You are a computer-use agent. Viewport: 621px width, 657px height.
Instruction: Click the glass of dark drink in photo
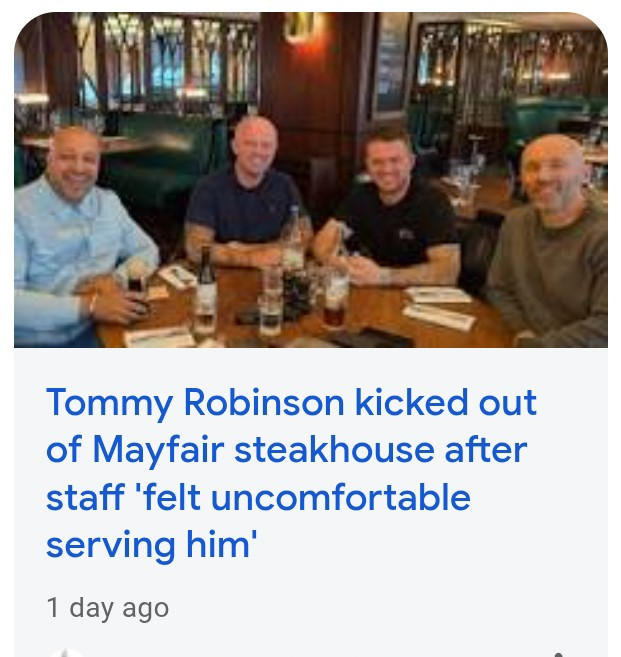336,300
